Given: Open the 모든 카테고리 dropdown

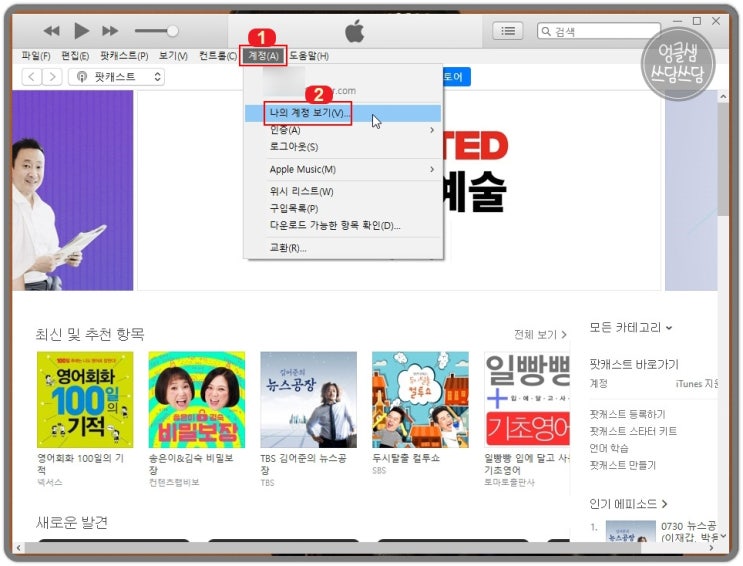Looking at the screenshot, I should tap(630, 328).
